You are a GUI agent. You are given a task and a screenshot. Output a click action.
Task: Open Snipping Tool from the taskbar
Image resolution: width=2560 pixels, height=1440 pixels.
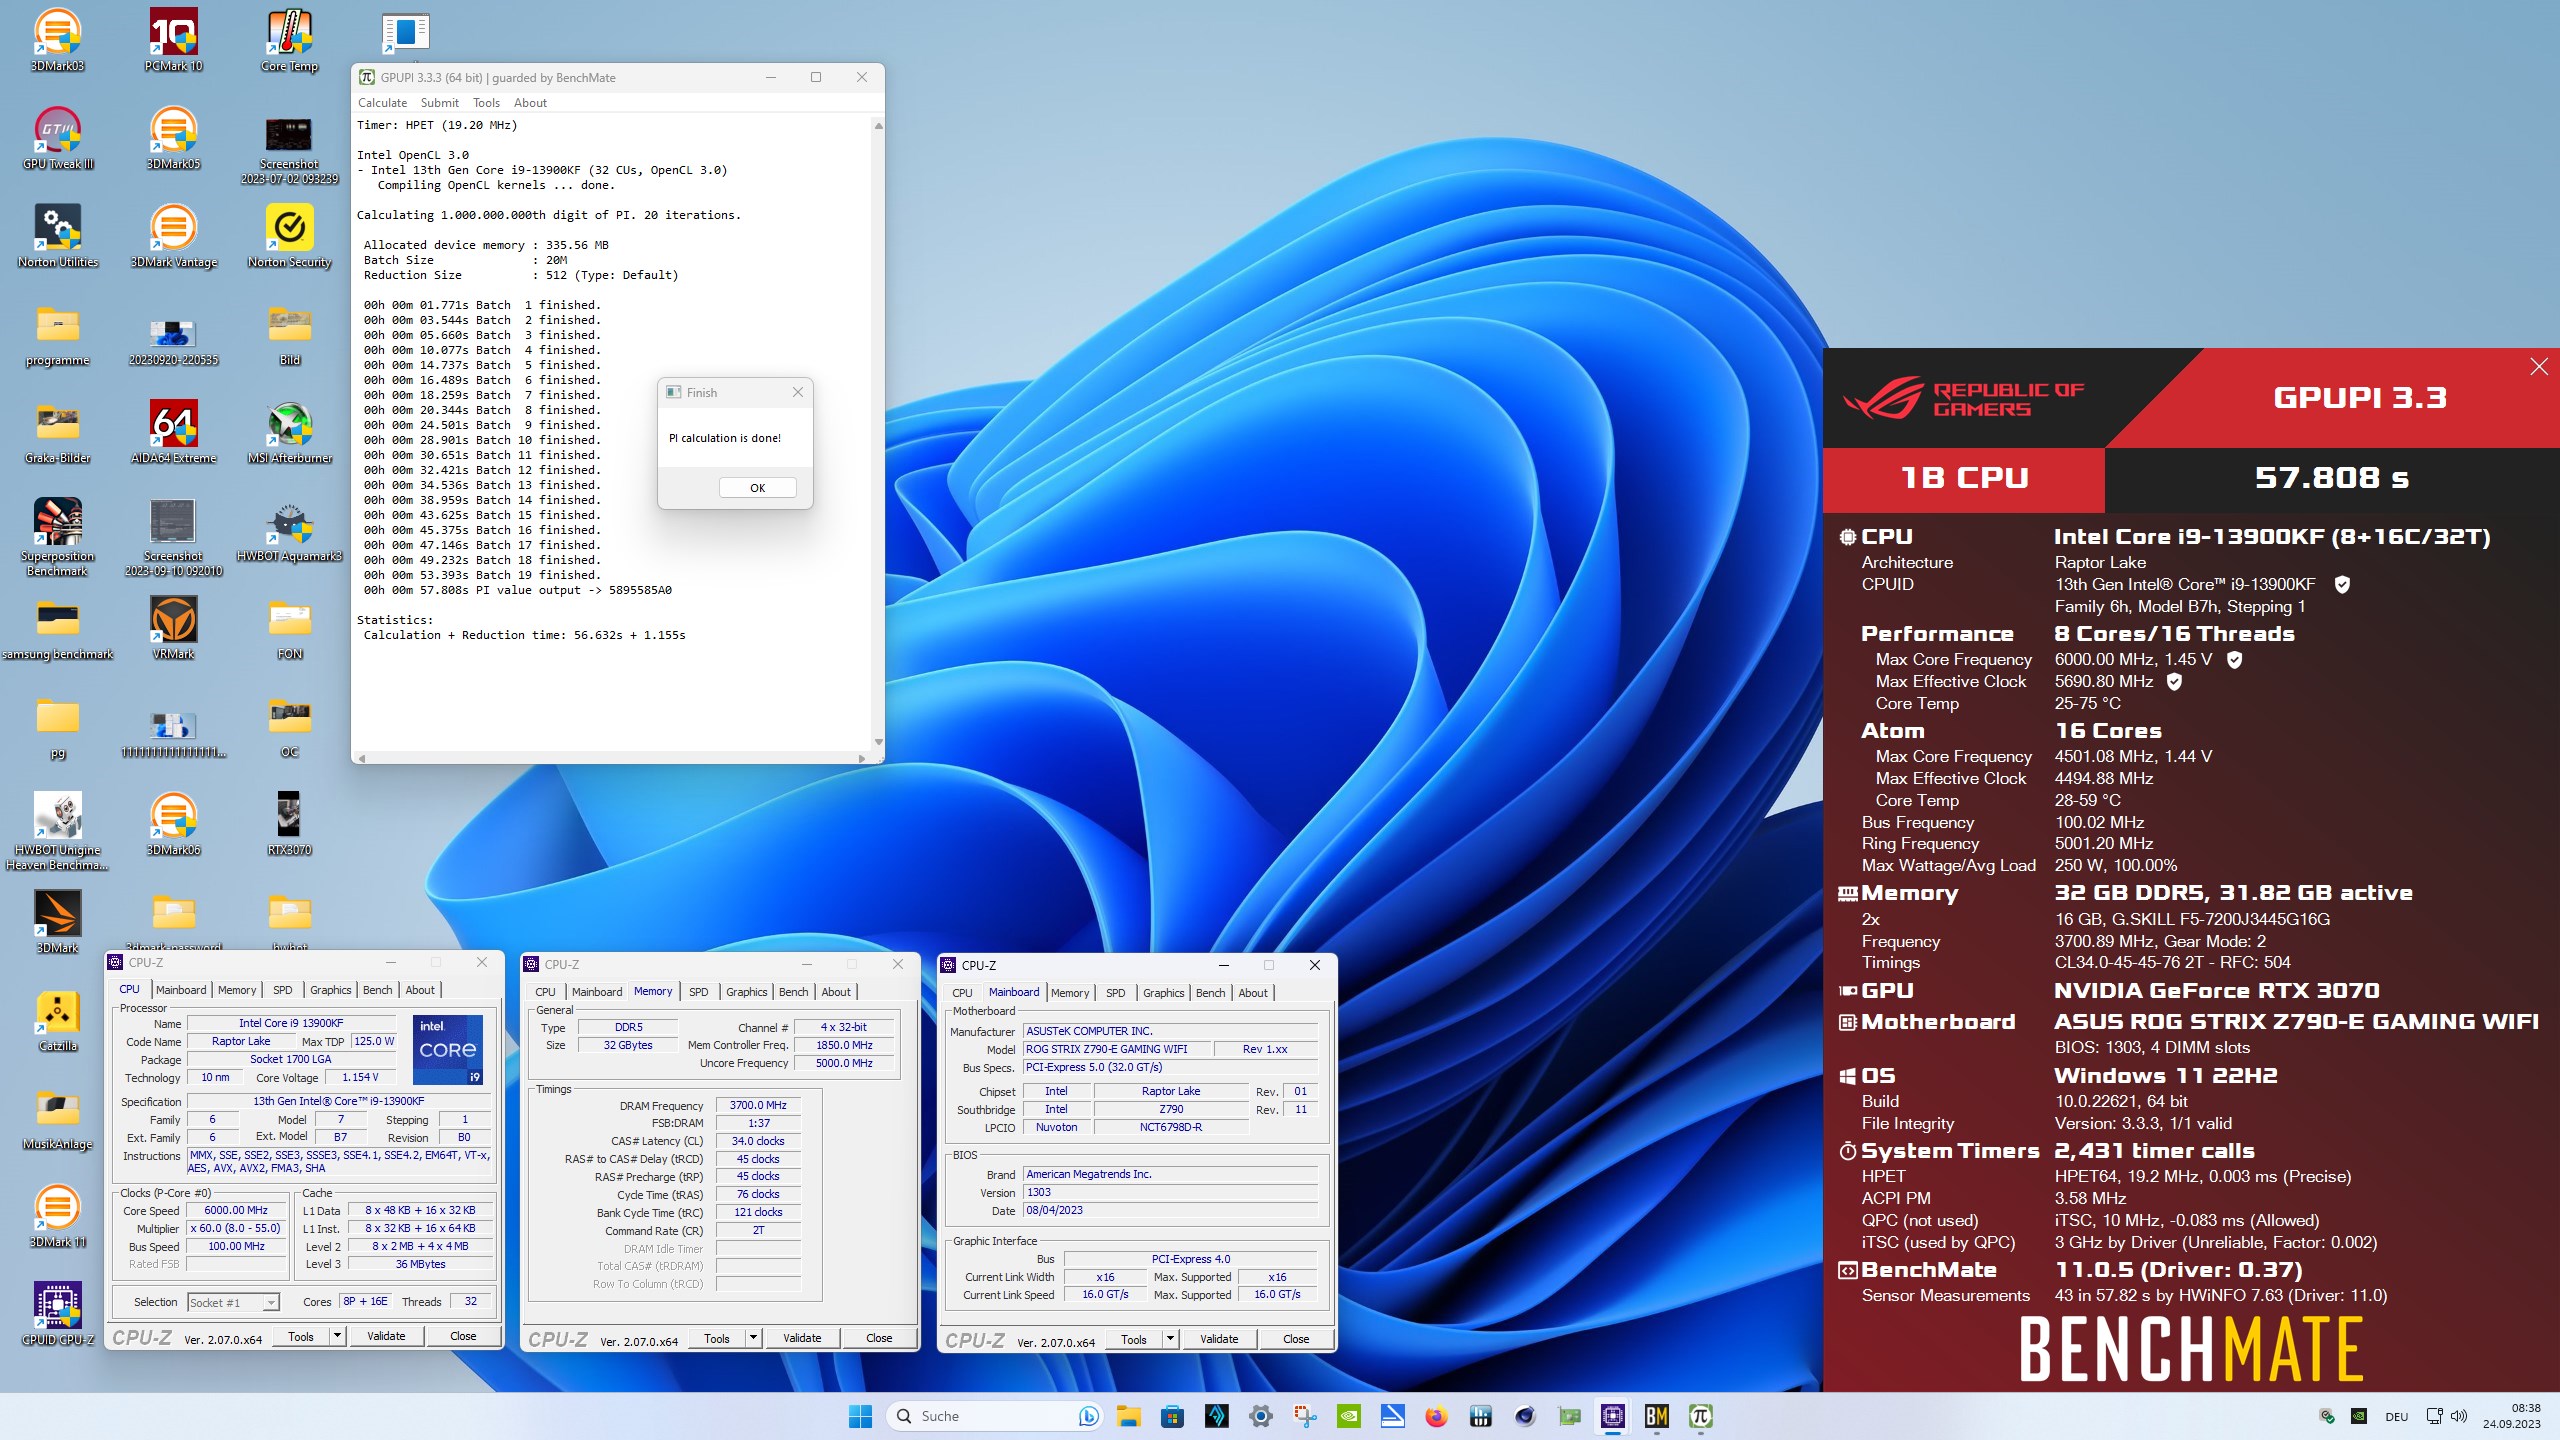pyautogui.click(x=1304, y=1416)
